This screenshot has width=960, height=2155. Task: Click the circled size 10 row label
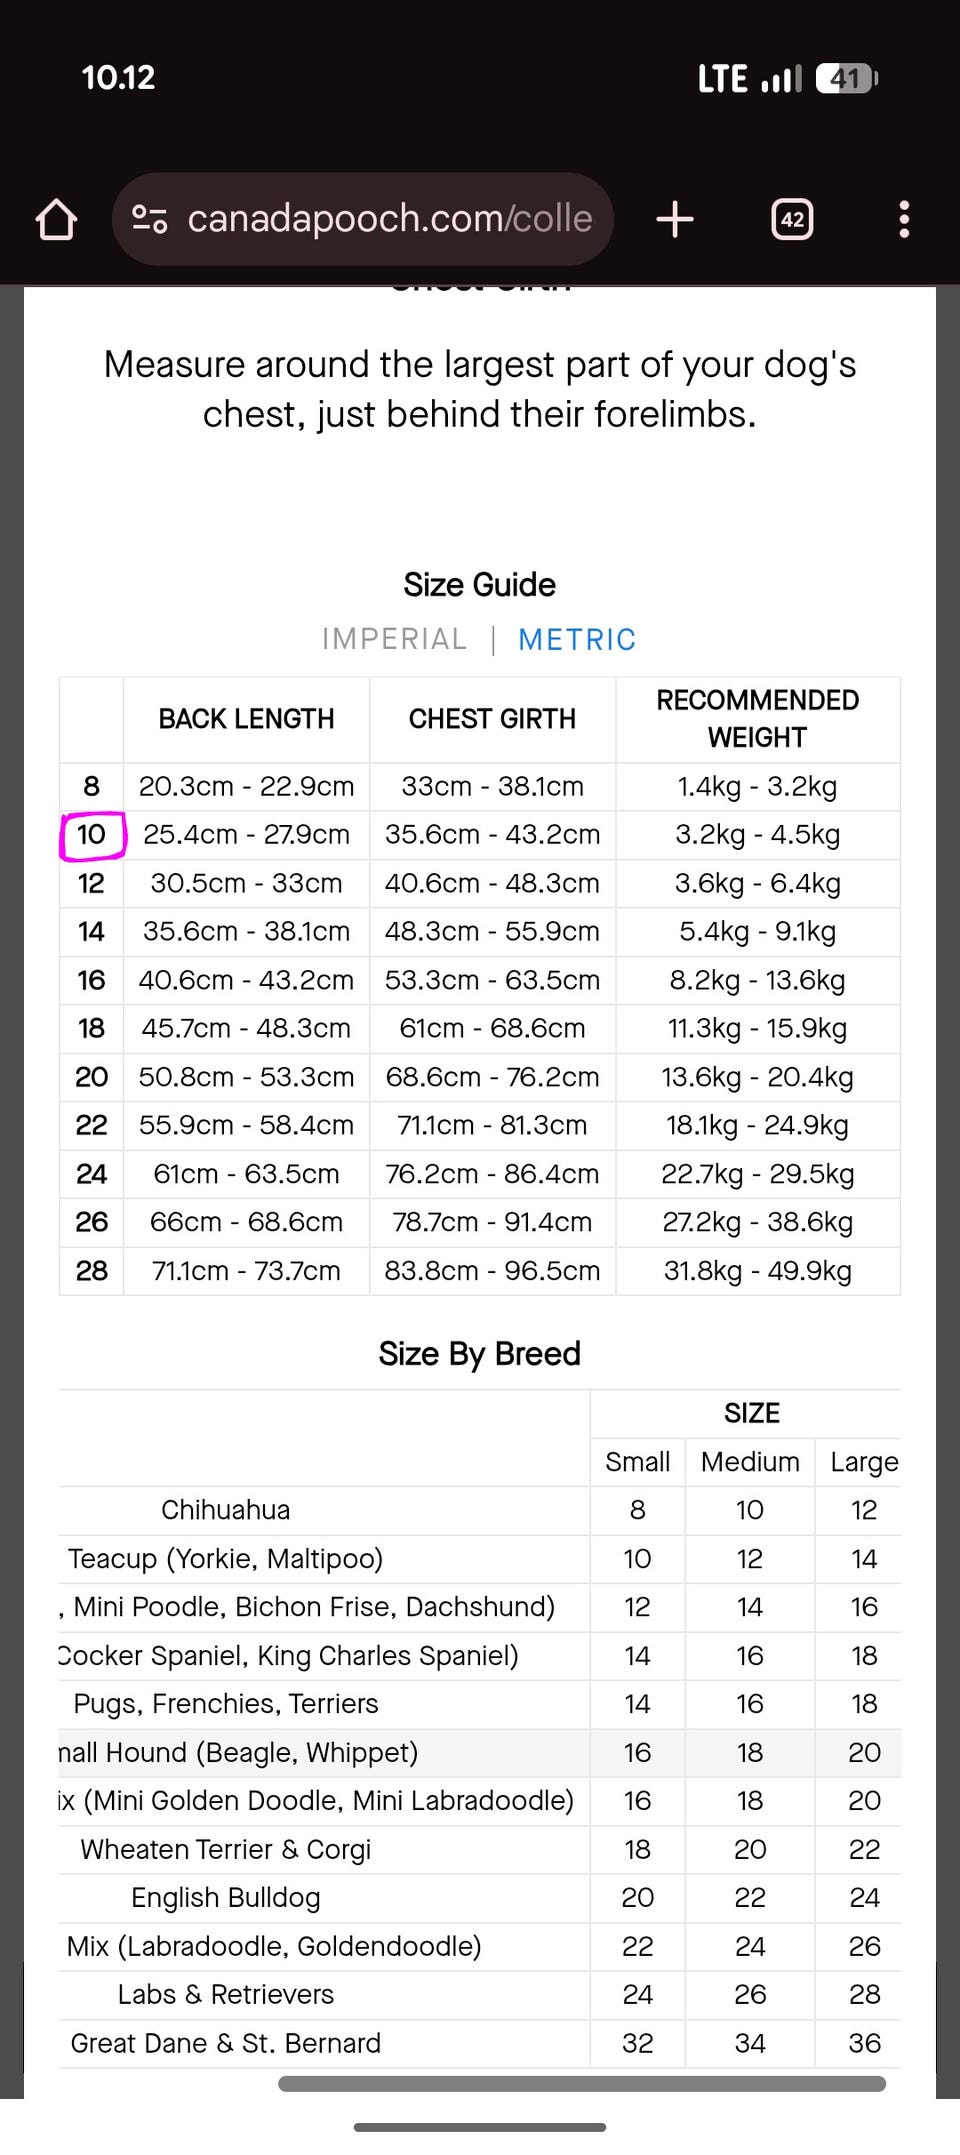(91, 835)
